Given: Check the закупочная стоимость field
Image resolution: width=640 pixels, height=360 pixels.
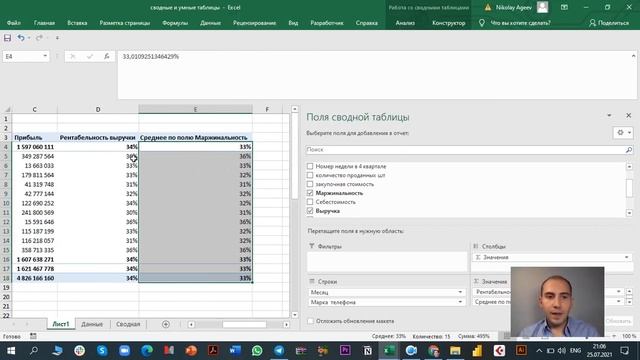Looking at the screenshot, I should pos(310,184).
